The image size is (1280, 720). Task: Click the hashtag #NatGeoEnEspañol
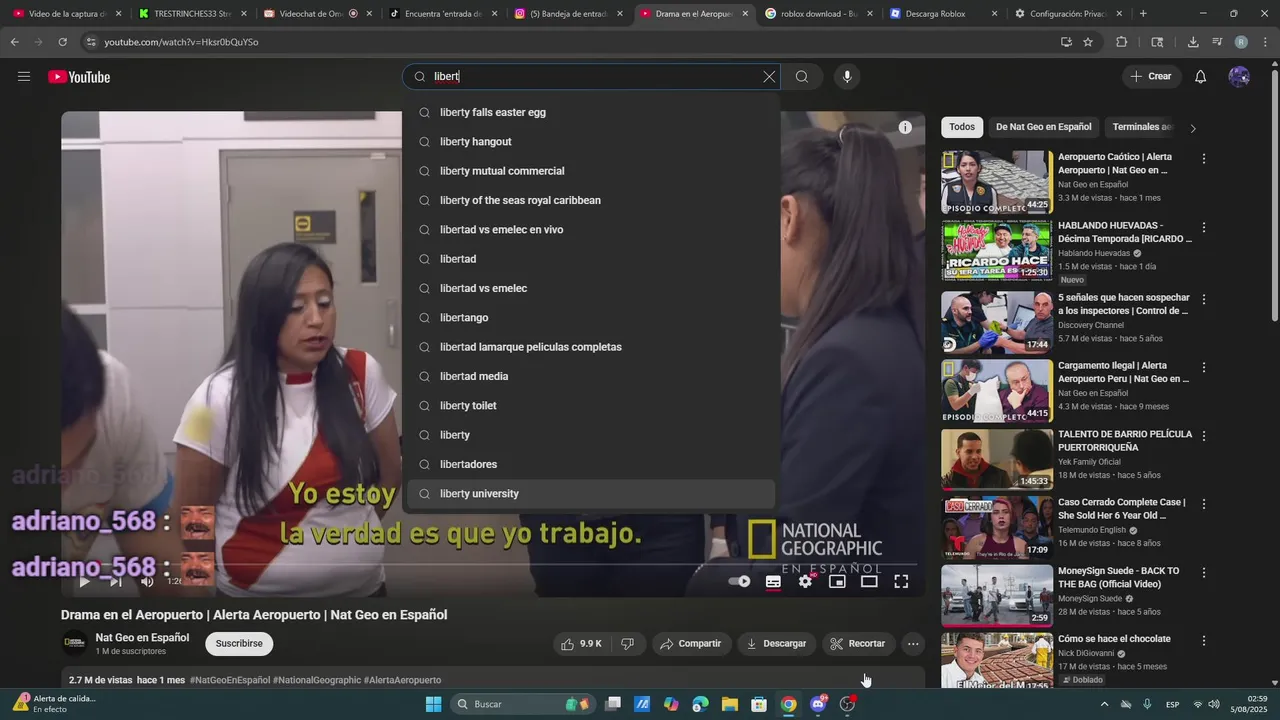[230, 680]
